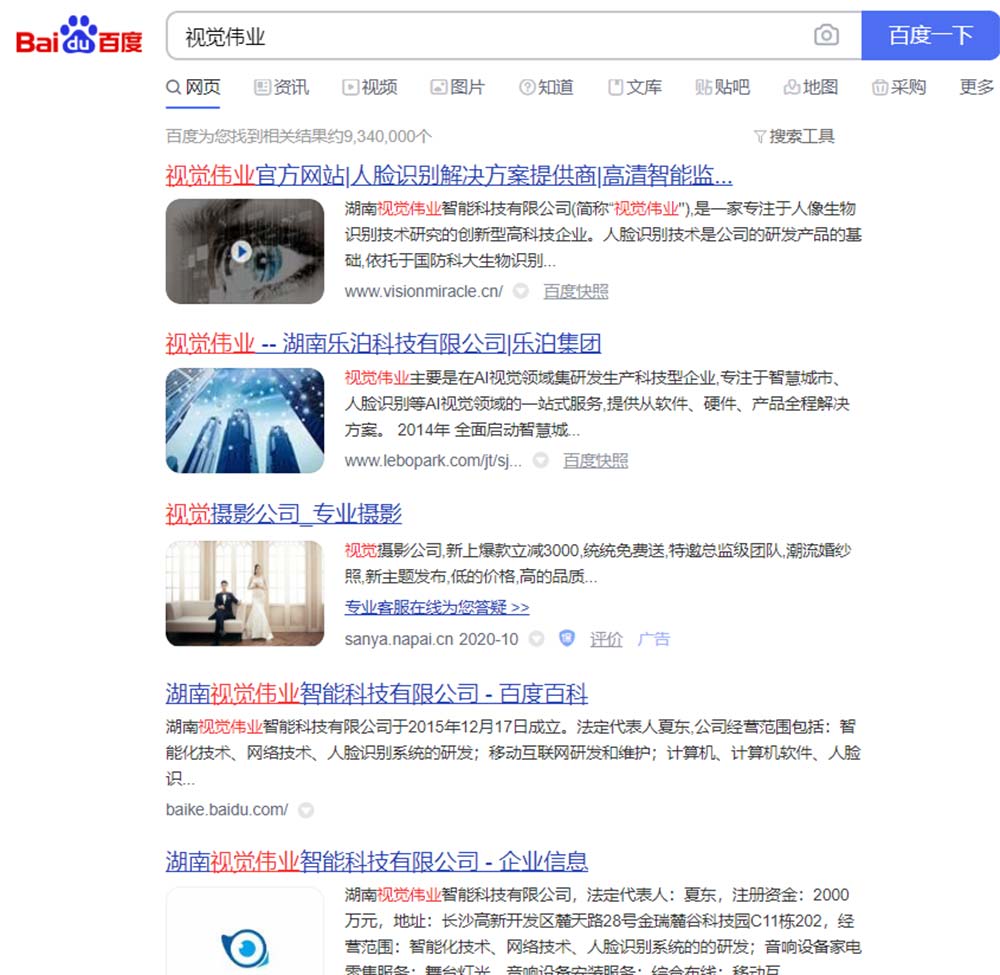Click the search input field

(x=490, y=37)
